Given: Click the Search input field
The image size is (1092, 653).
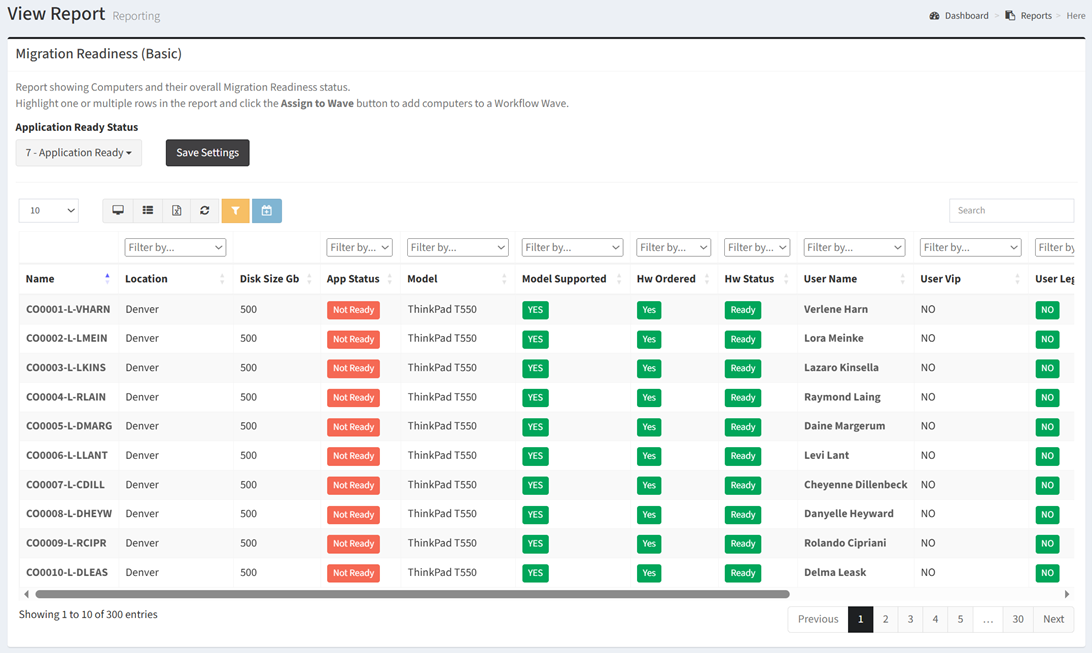Looking at the screenshot, I should [1011, 211].
